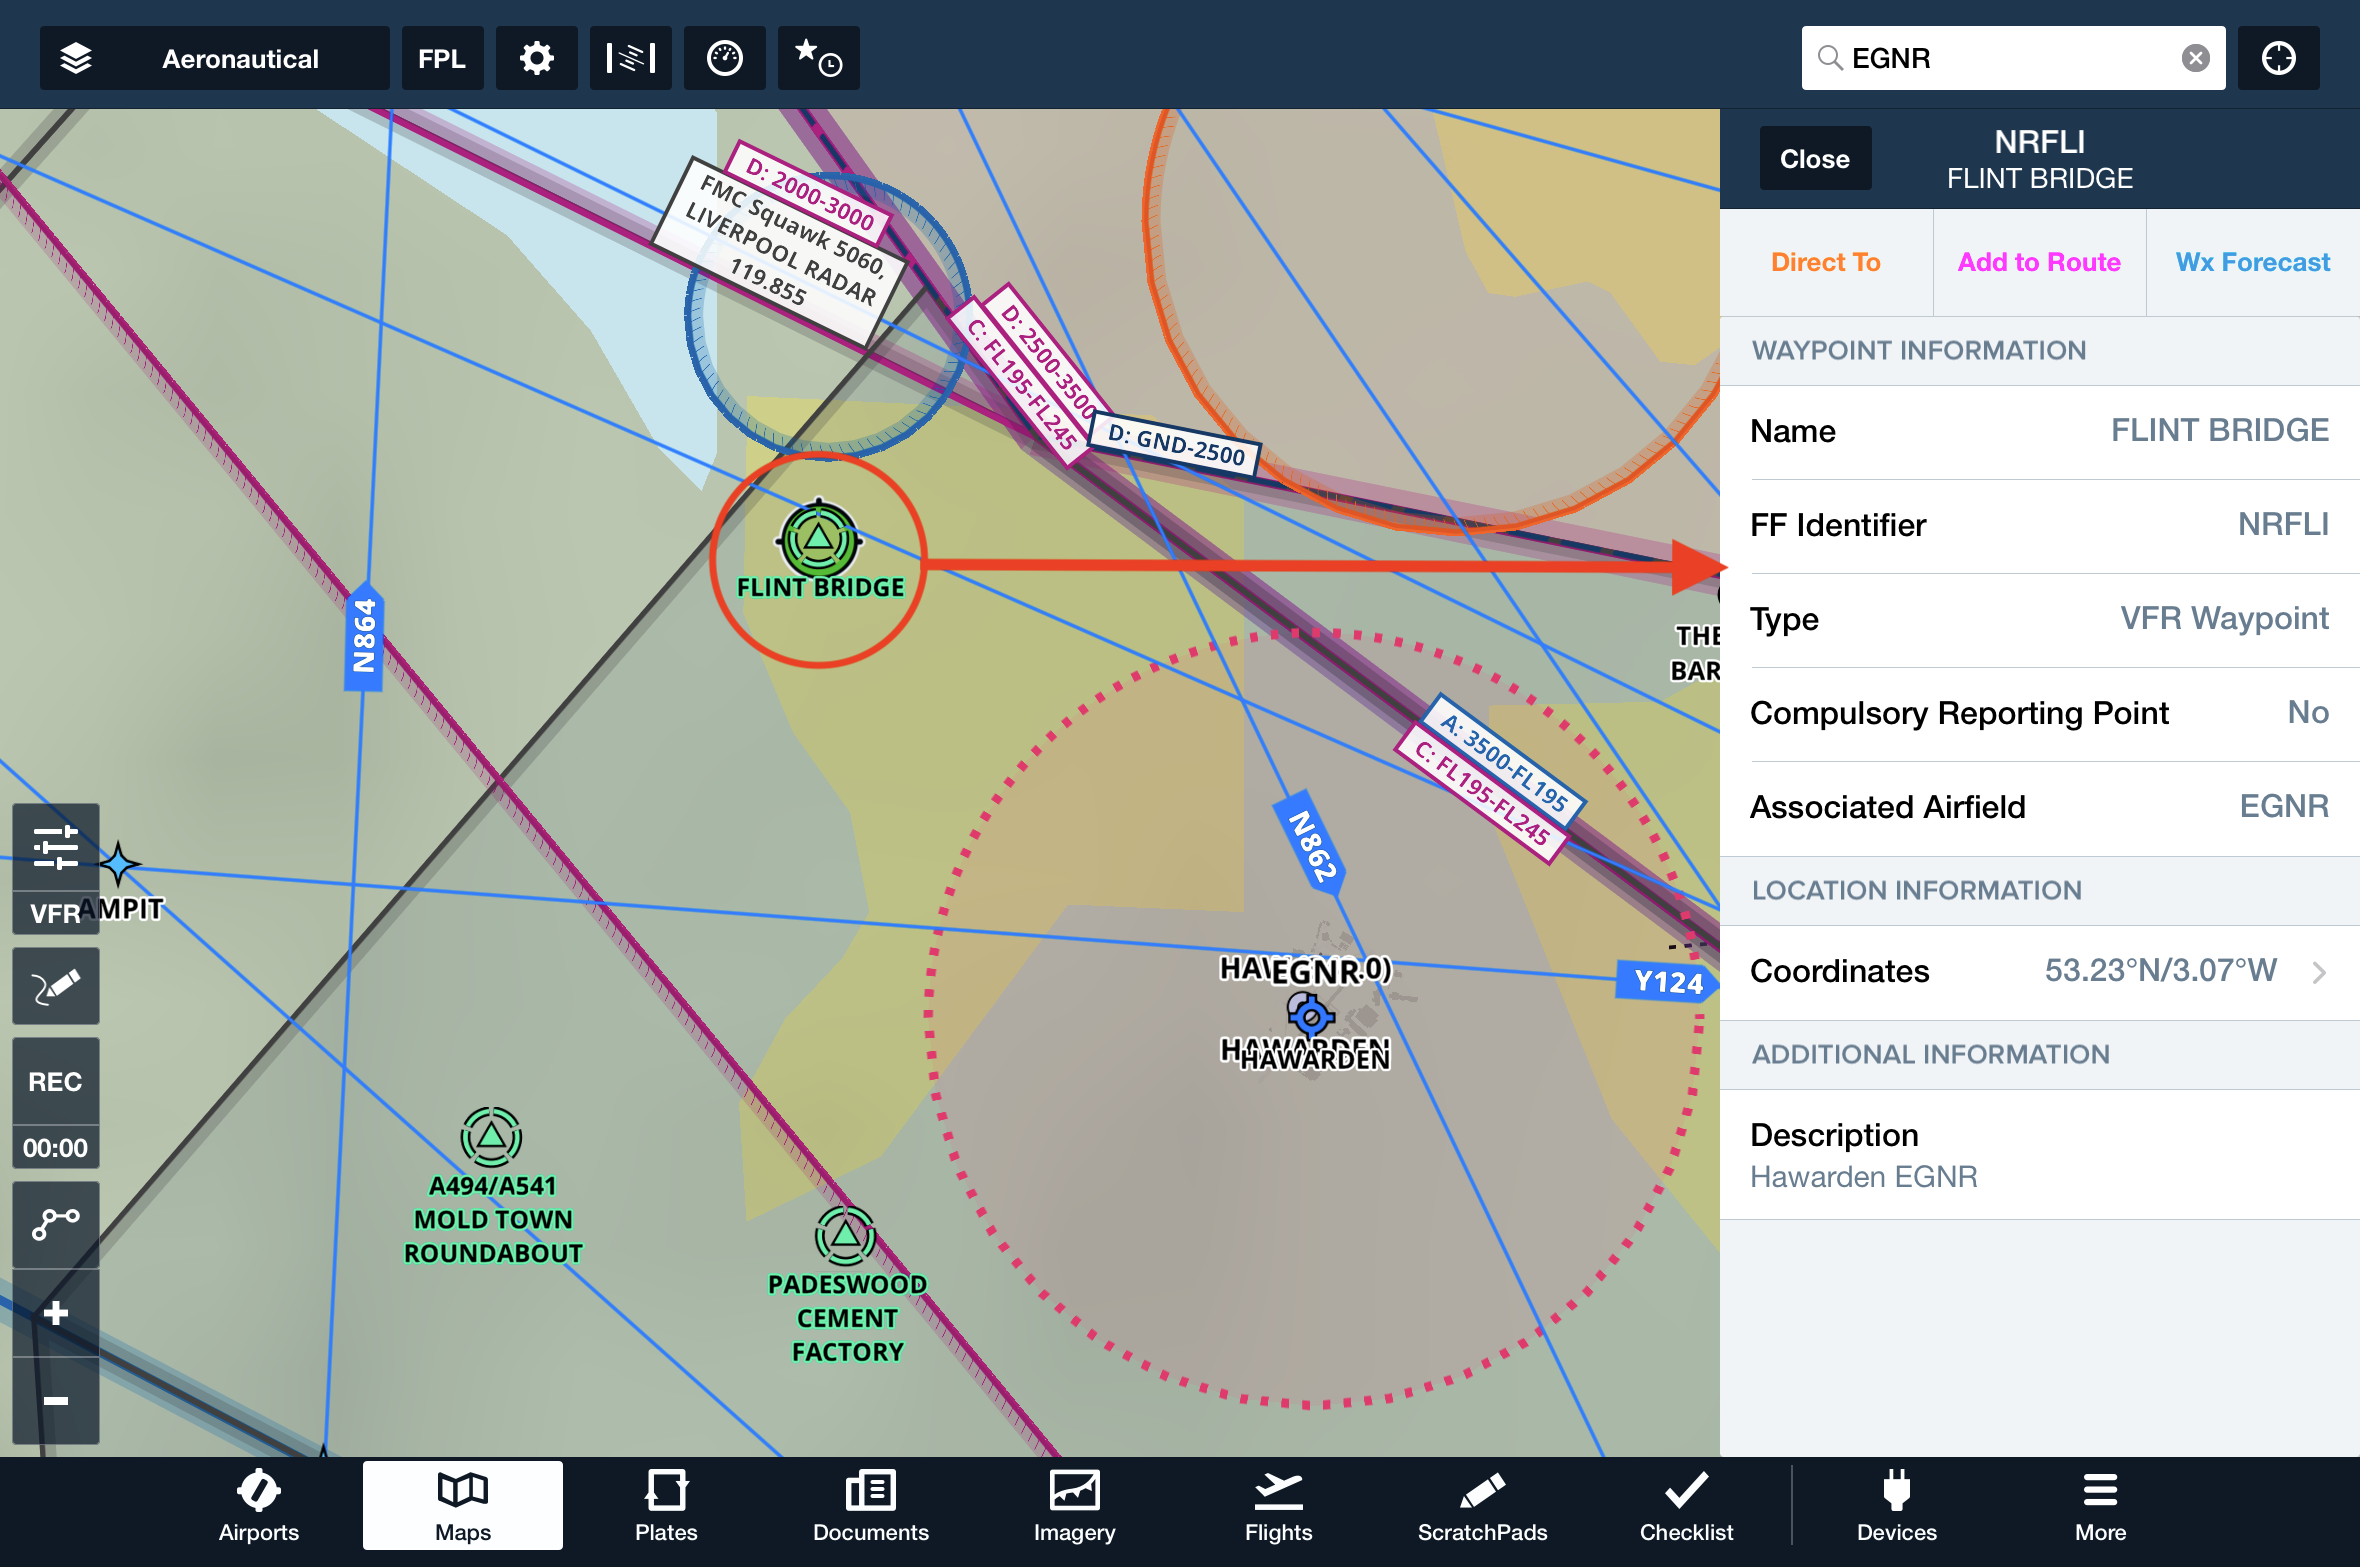
Task: Toggle the approach runway extension icon
Action: point(630,58)
